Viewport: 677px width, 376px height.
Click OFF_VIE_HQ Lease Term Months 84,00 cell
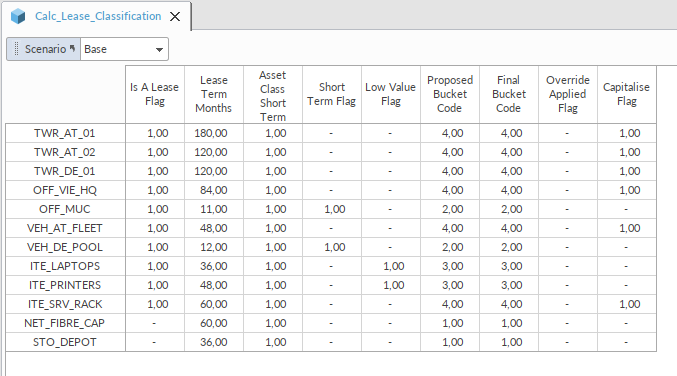coord(214,190)
